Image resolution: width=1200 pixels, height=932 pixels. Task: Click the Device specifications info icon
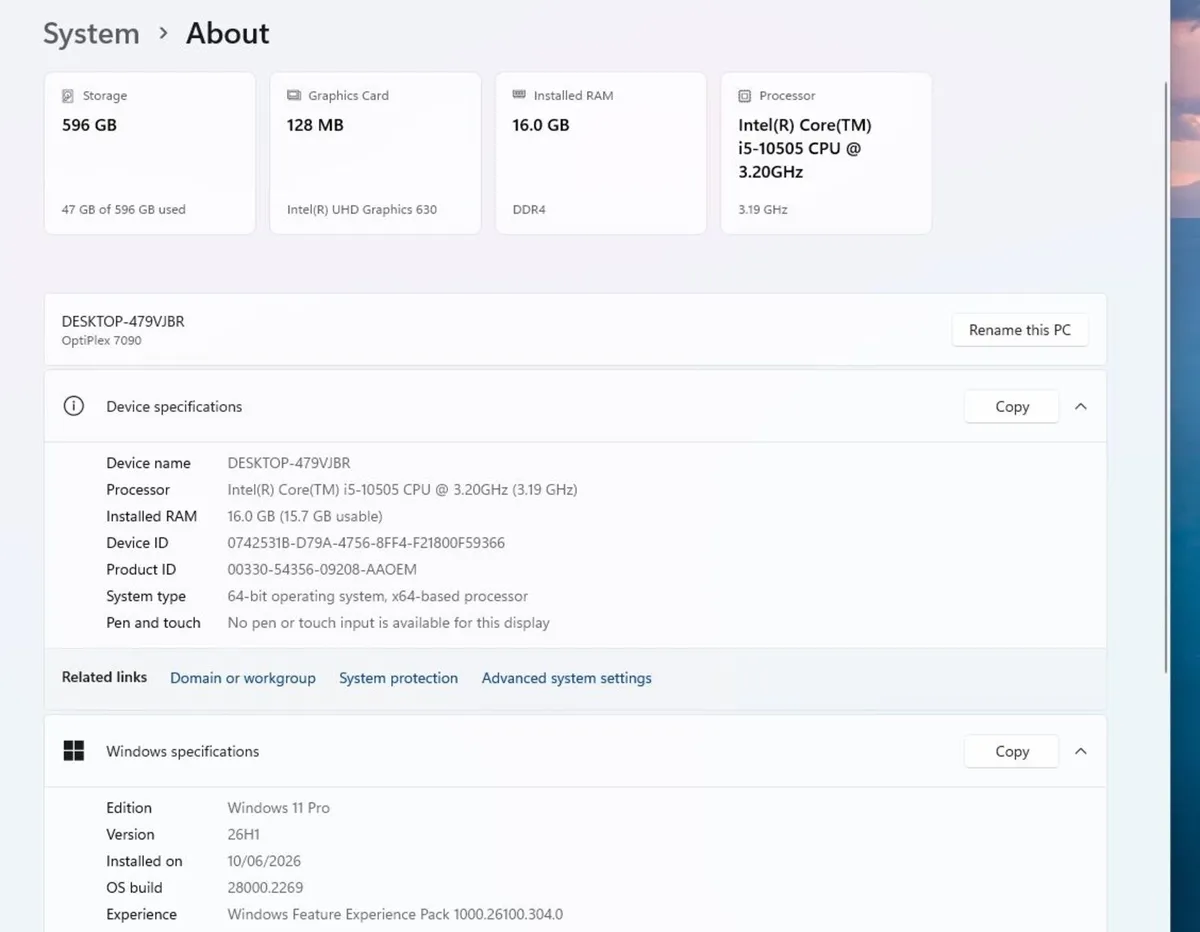point(73,406)
